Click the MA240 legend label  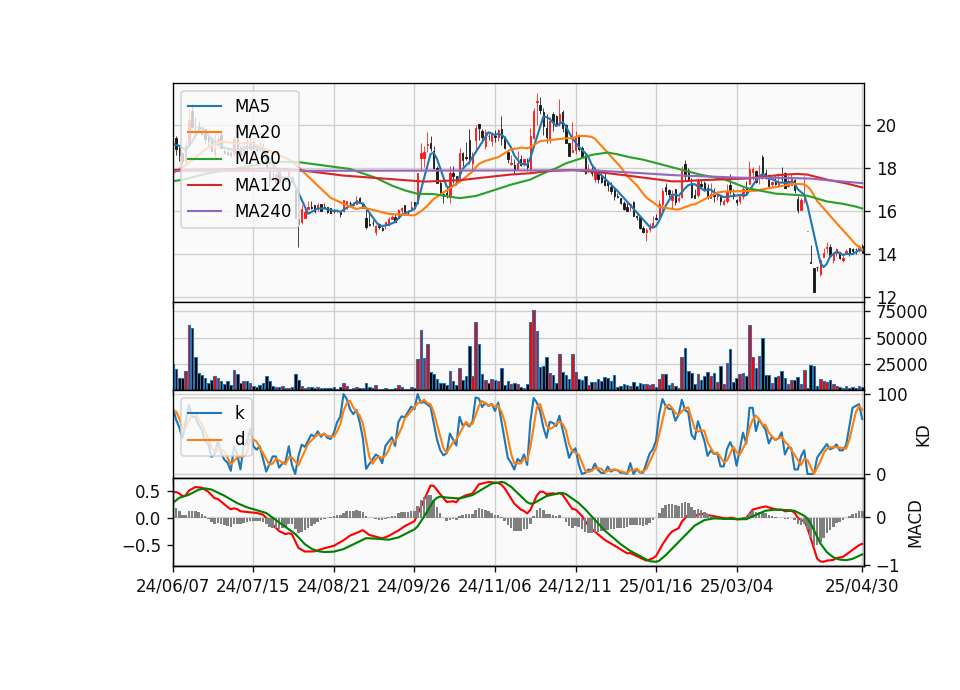(263, 211)
